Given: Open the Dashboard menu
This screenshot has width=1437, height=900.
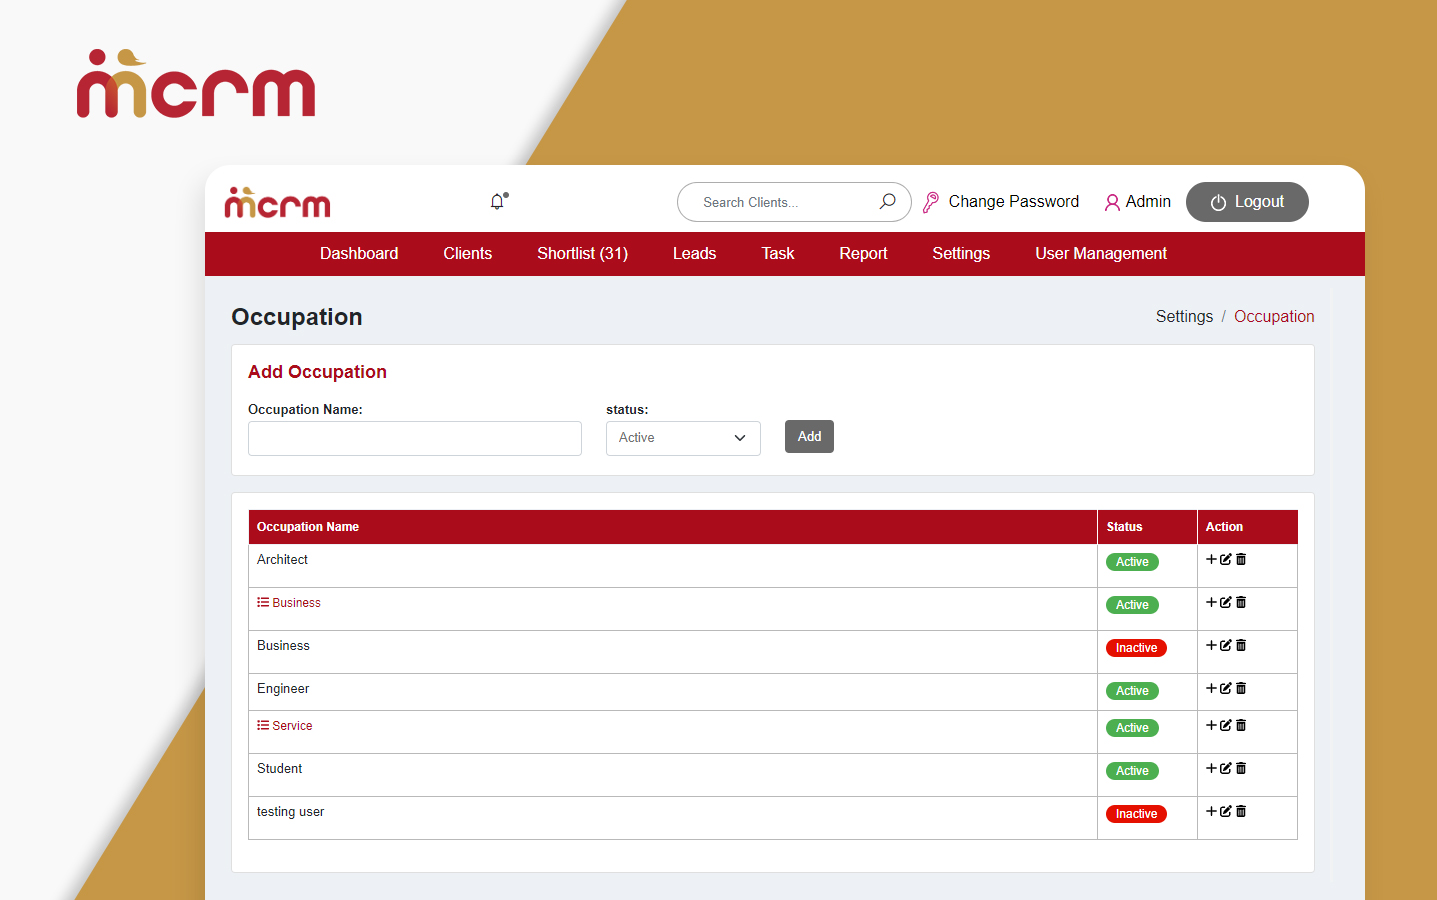Looking at the screenshot, I should [359, 254].
